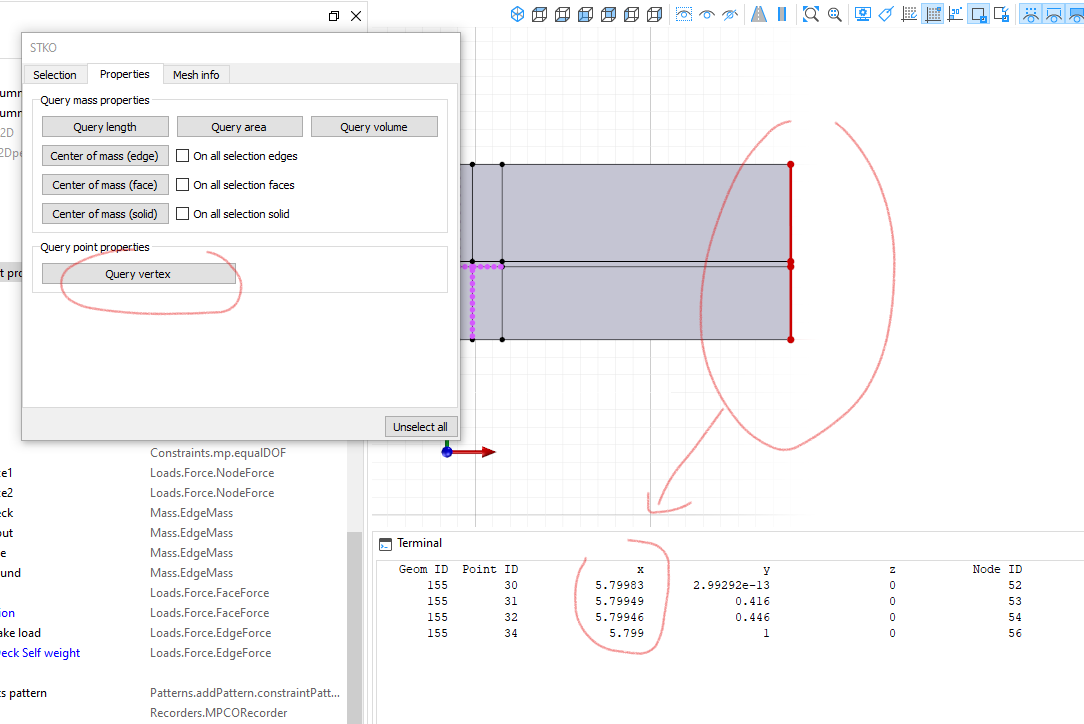
Task: Open the Mesh info tab
Action: point(196,75)
